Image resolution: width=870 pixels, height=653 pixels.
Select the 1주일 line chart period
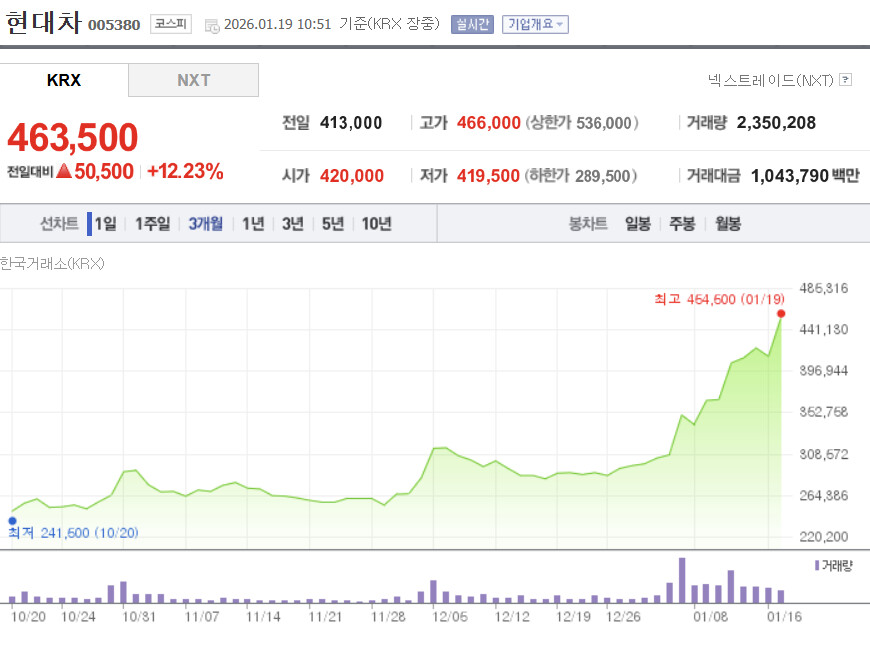(153, 224)
